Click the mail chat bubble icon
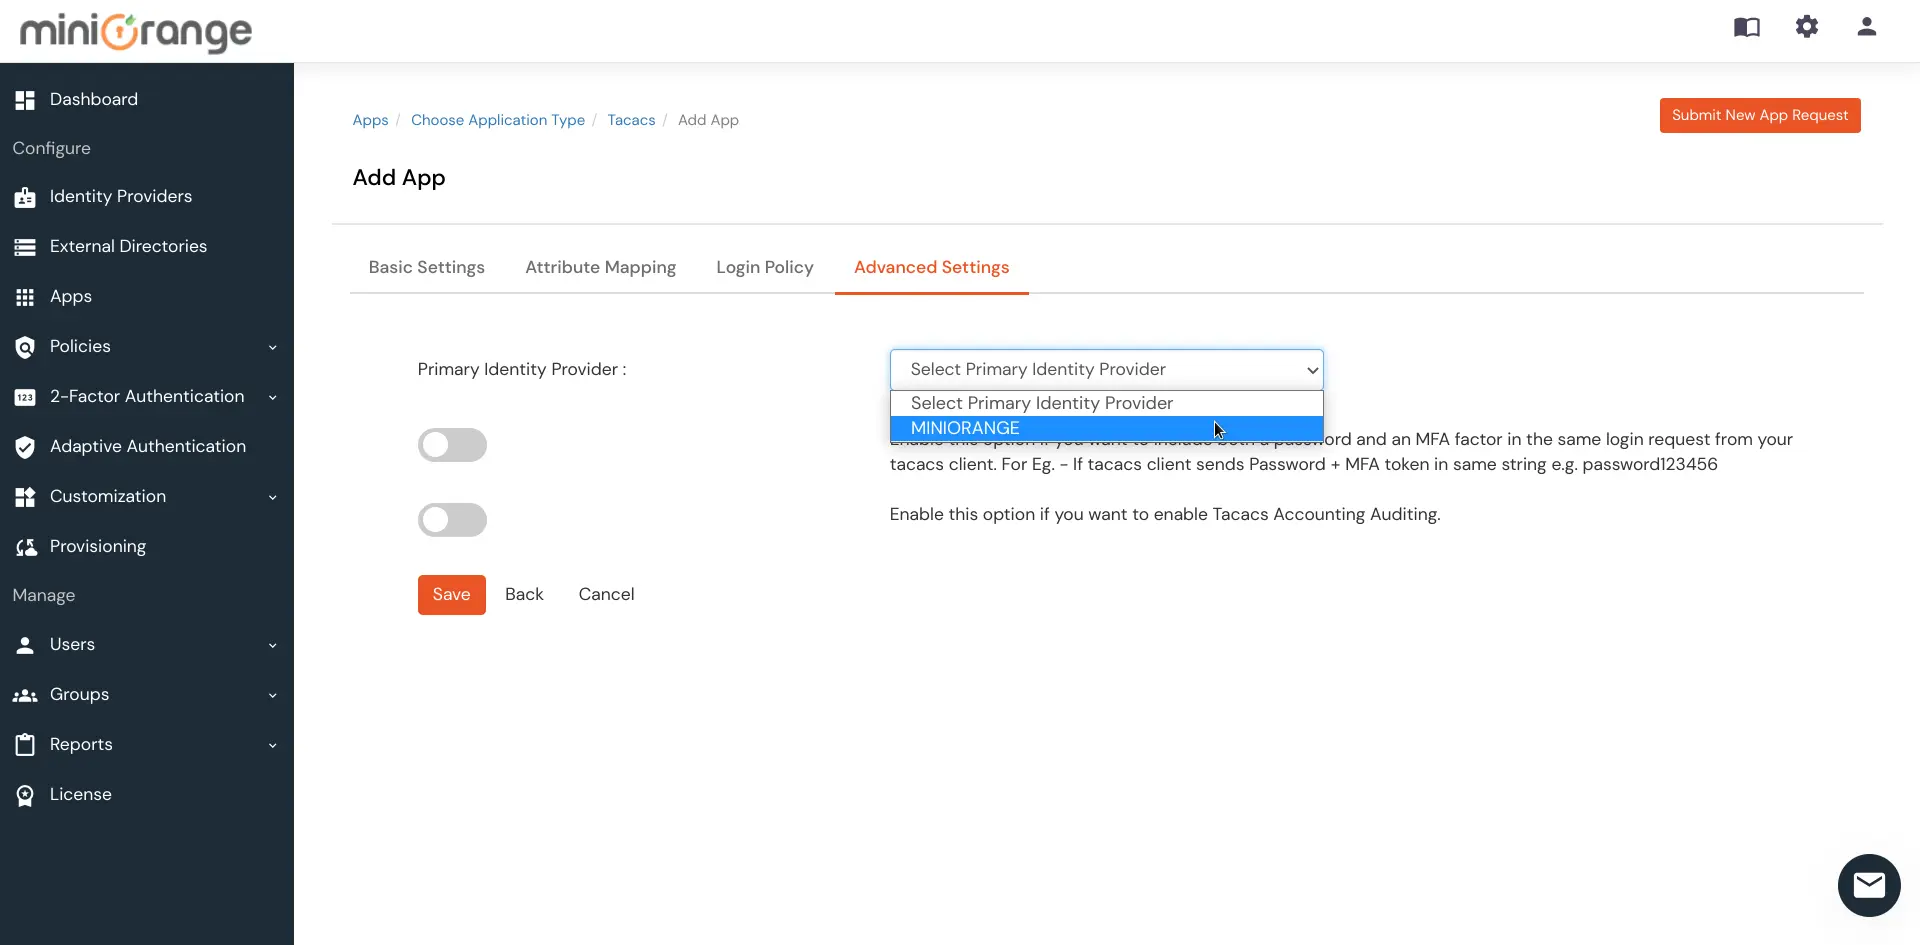 [1868, 885]
